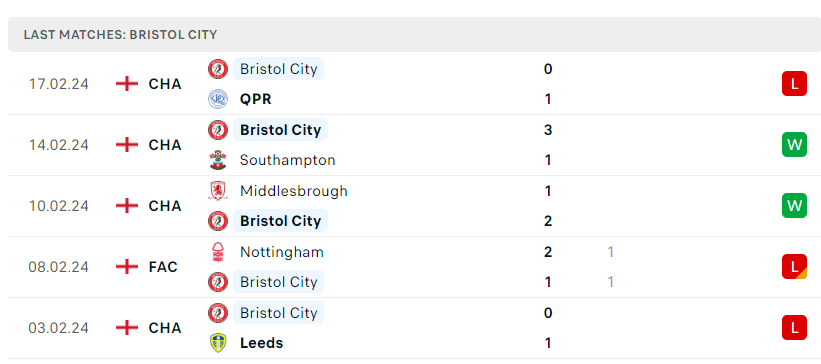Click the L badge for Nottingham FAC match
The height and width of the screenshot is (364, 821).
(x=794, y=267)
